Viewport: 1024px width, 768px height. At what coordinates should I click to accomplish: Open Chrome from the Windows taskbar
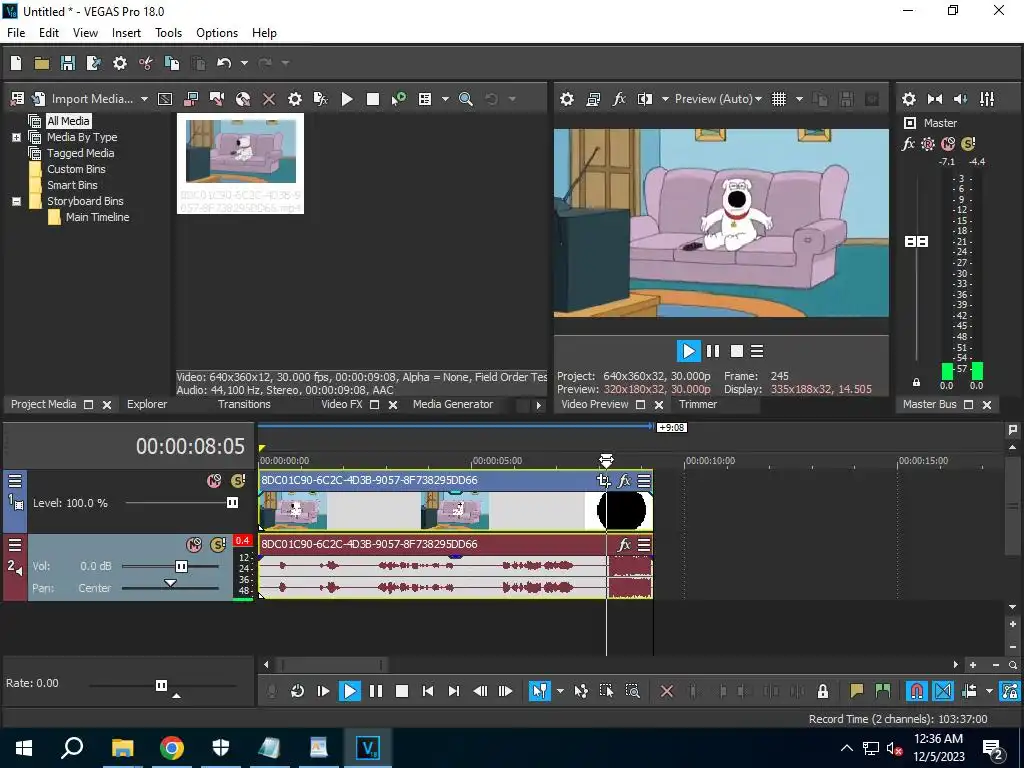172,748
